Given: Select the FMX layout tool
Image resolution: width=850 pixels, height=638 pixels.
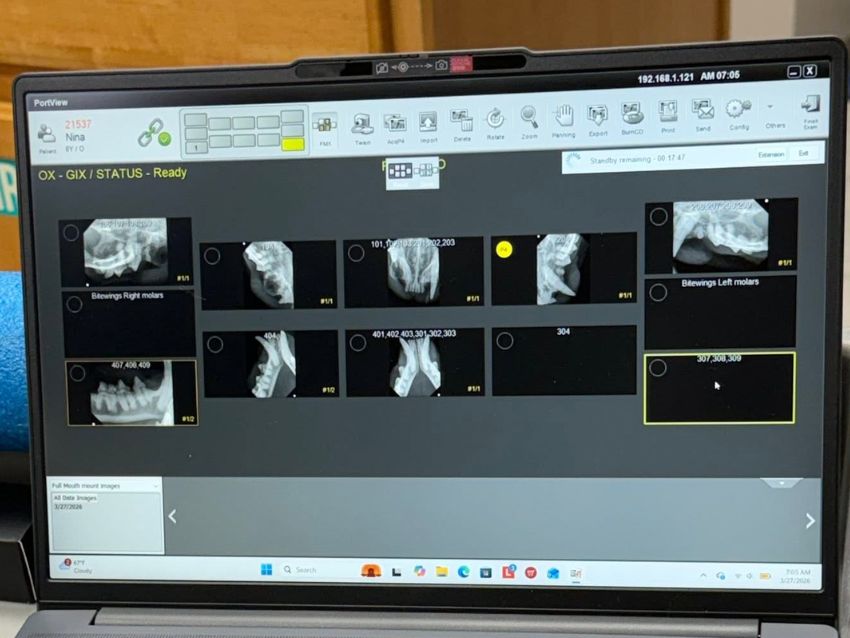Looking at the screenshot, I should (325, 128).
